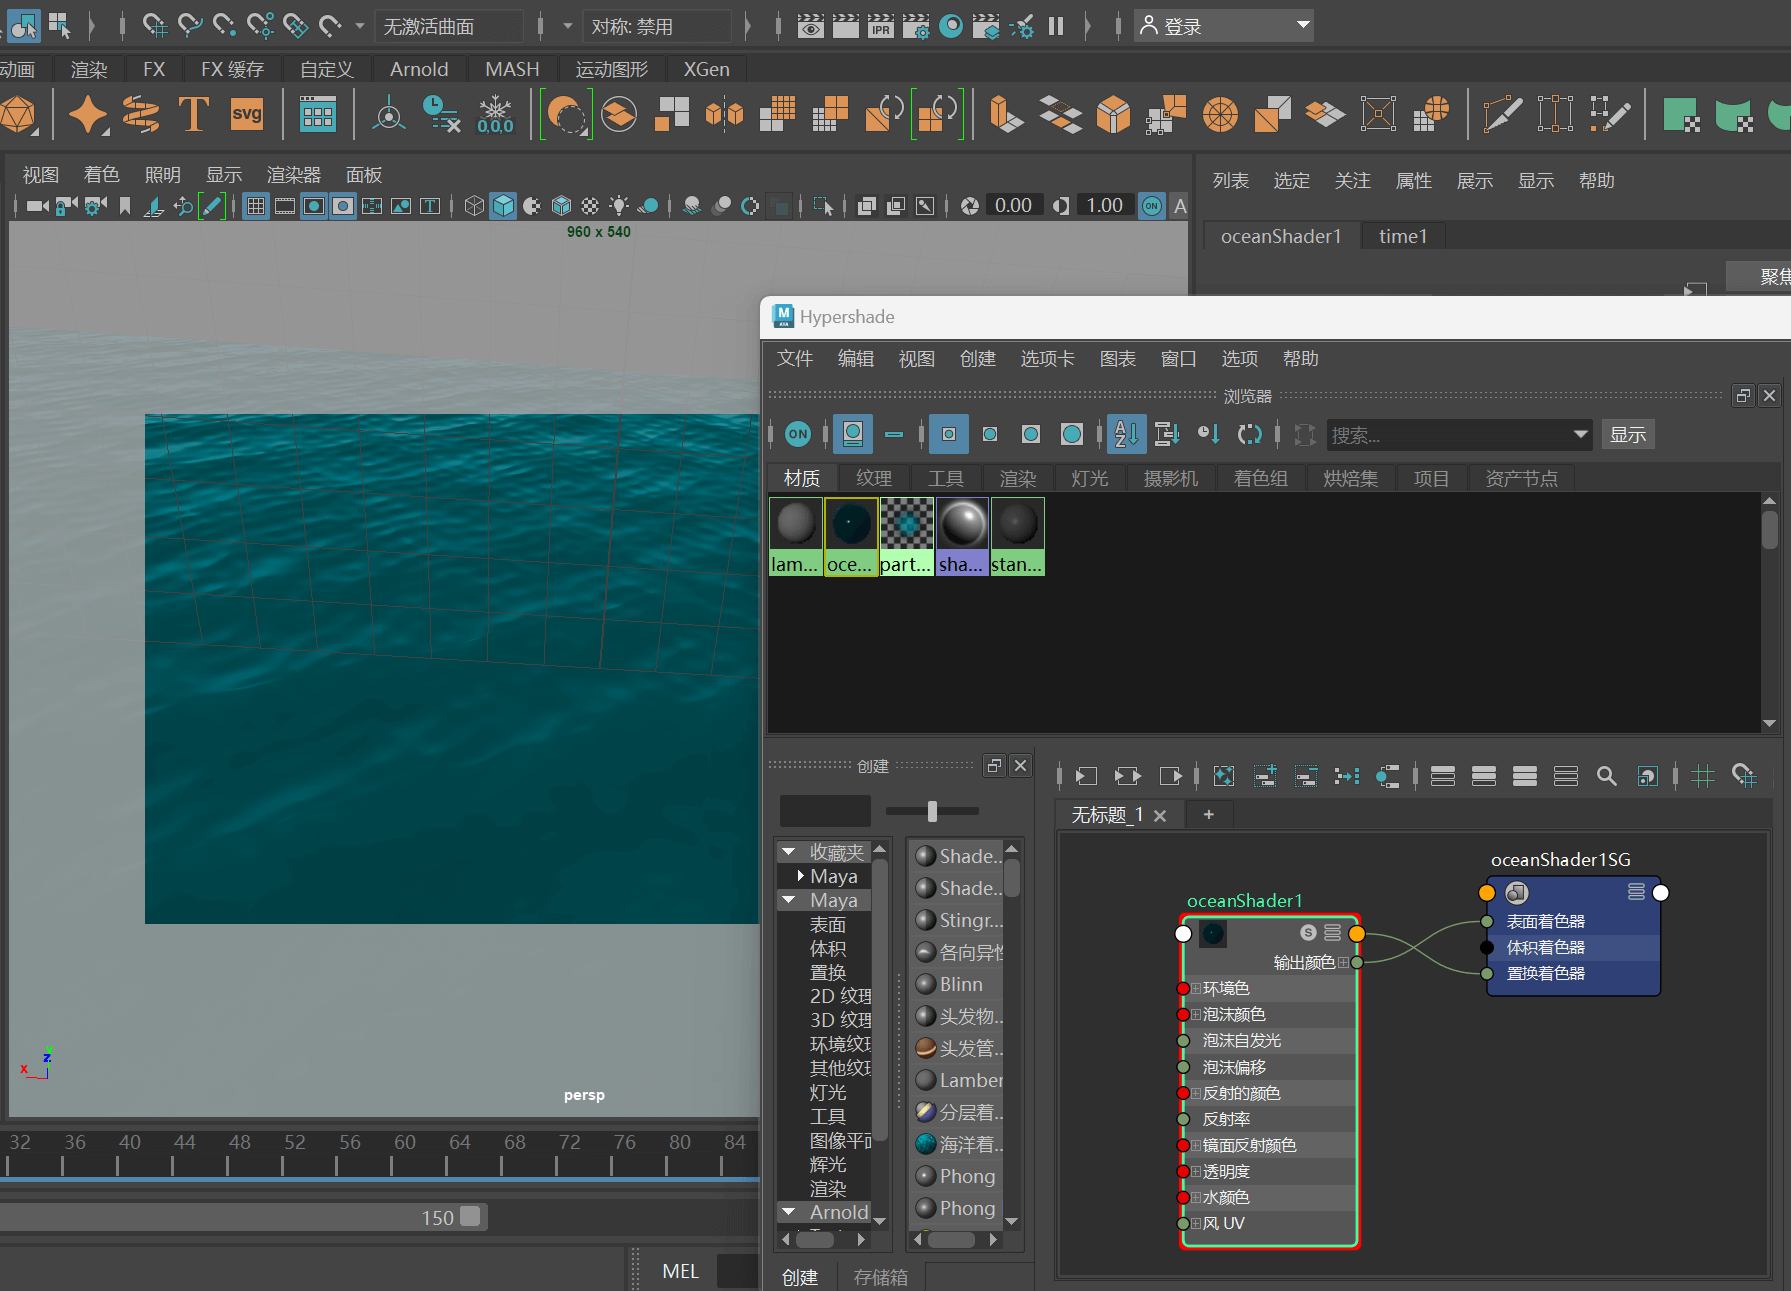Toggle use all lights bulb icon
The image size is (1791, 1291).
(620, 206)
